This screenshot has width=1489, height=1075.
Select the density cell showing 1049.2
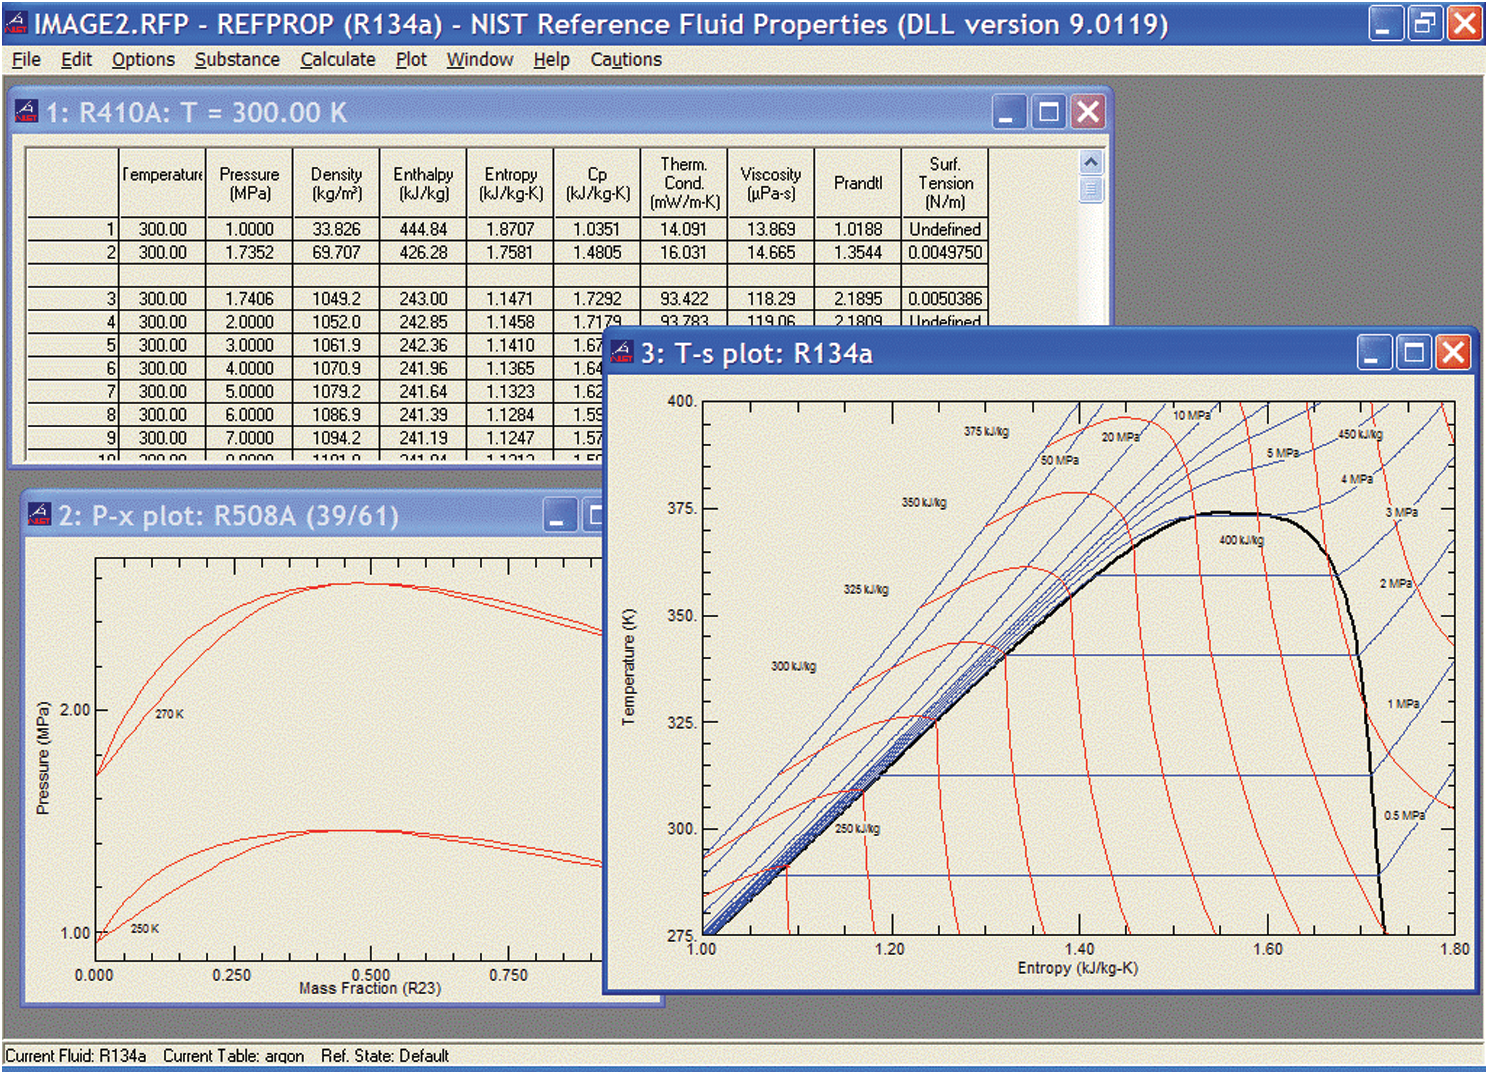336,299
